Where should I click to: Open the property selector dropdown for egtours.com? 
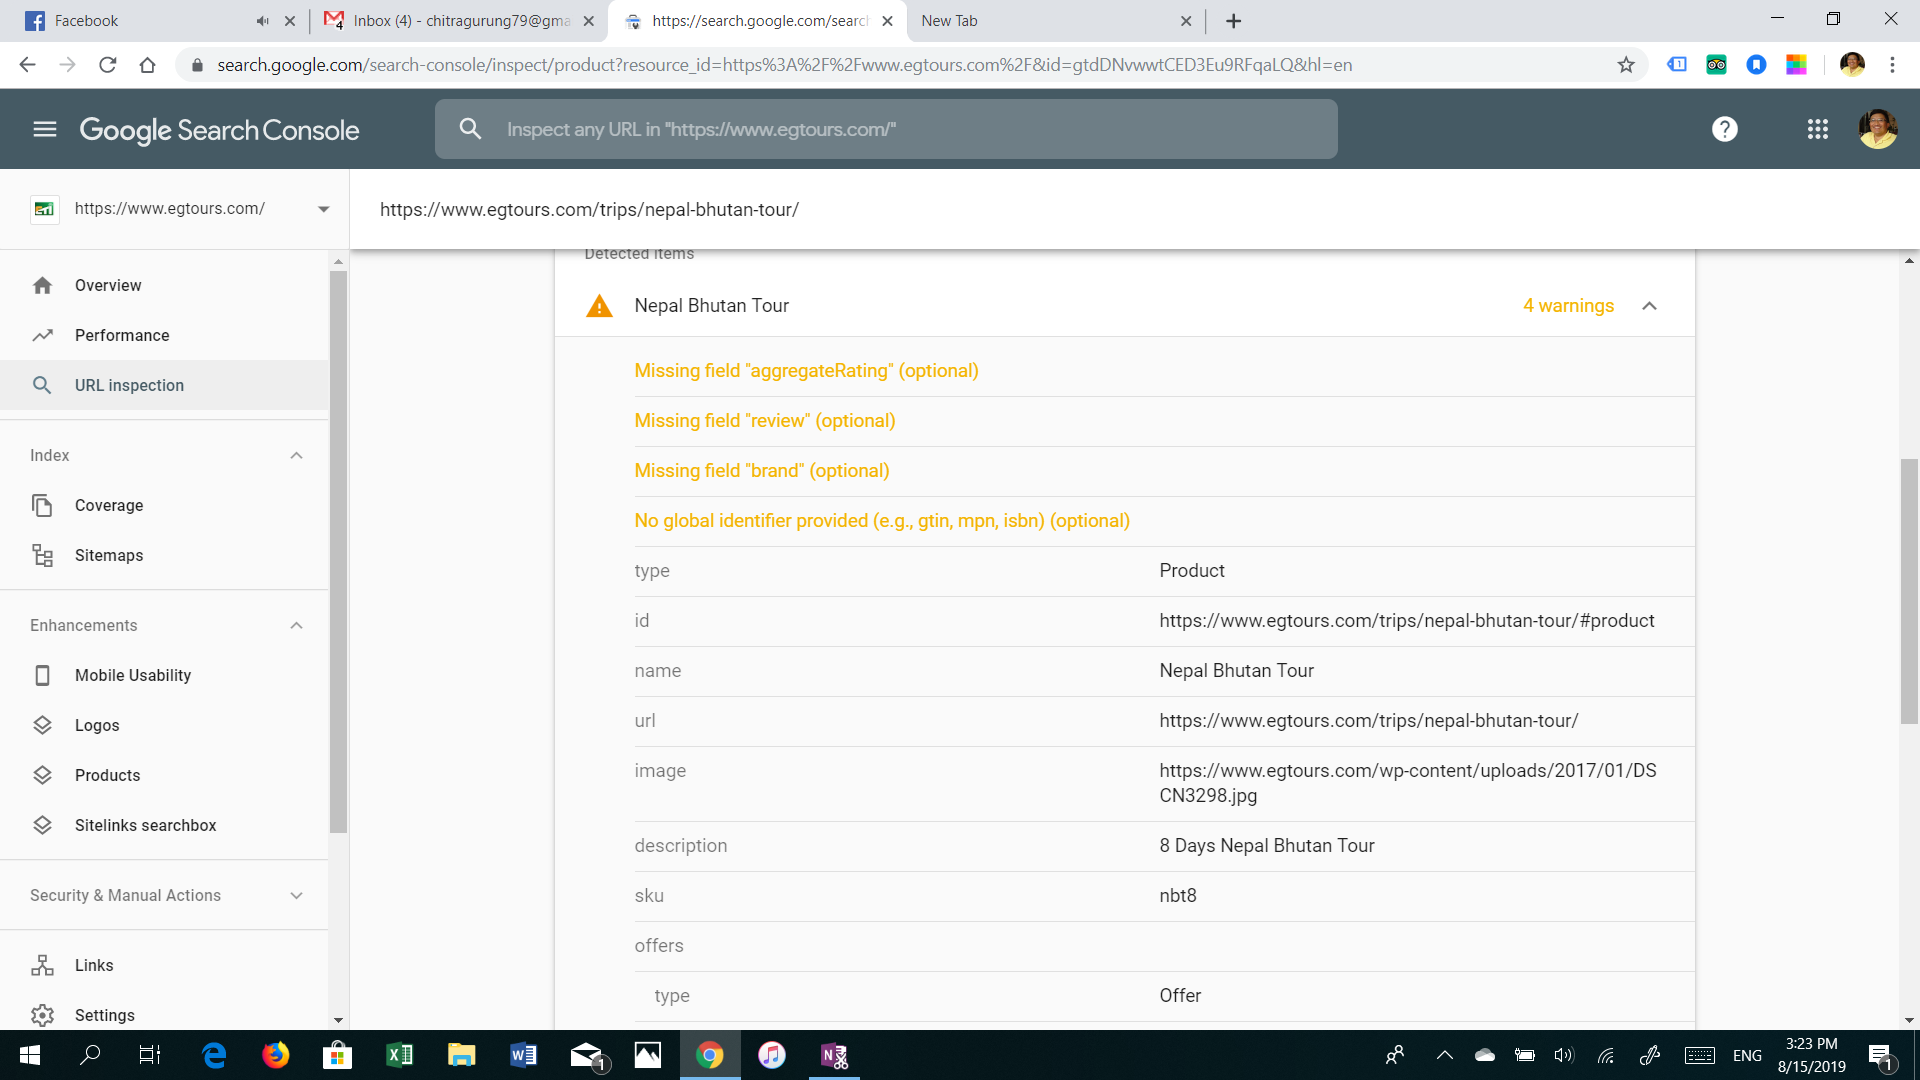[x=323, y=209]
